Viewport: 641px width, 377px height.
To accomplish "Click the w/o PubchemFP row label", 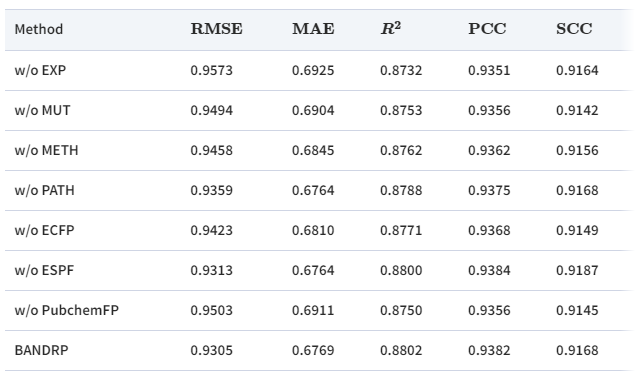I will click(67, 310).
